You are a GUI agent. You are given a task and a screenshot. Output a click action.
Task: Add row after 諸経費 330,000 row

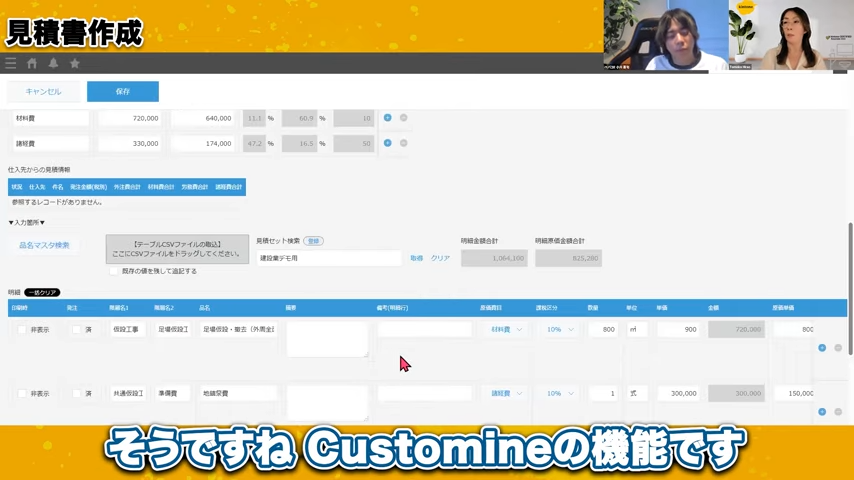[387, 143]
